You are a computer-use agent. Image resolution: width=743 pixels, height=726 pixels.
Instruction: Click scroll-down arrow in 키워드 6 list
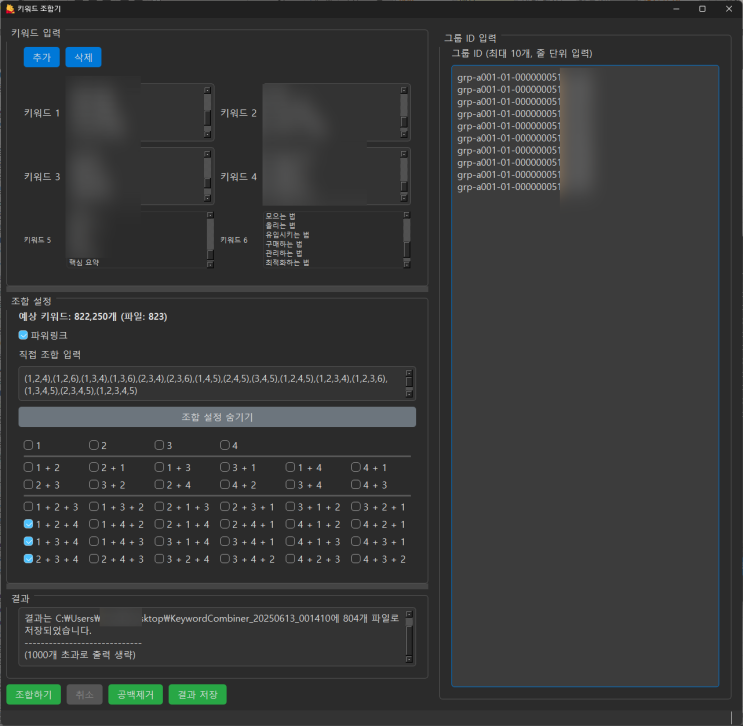(x=408, y=262)
